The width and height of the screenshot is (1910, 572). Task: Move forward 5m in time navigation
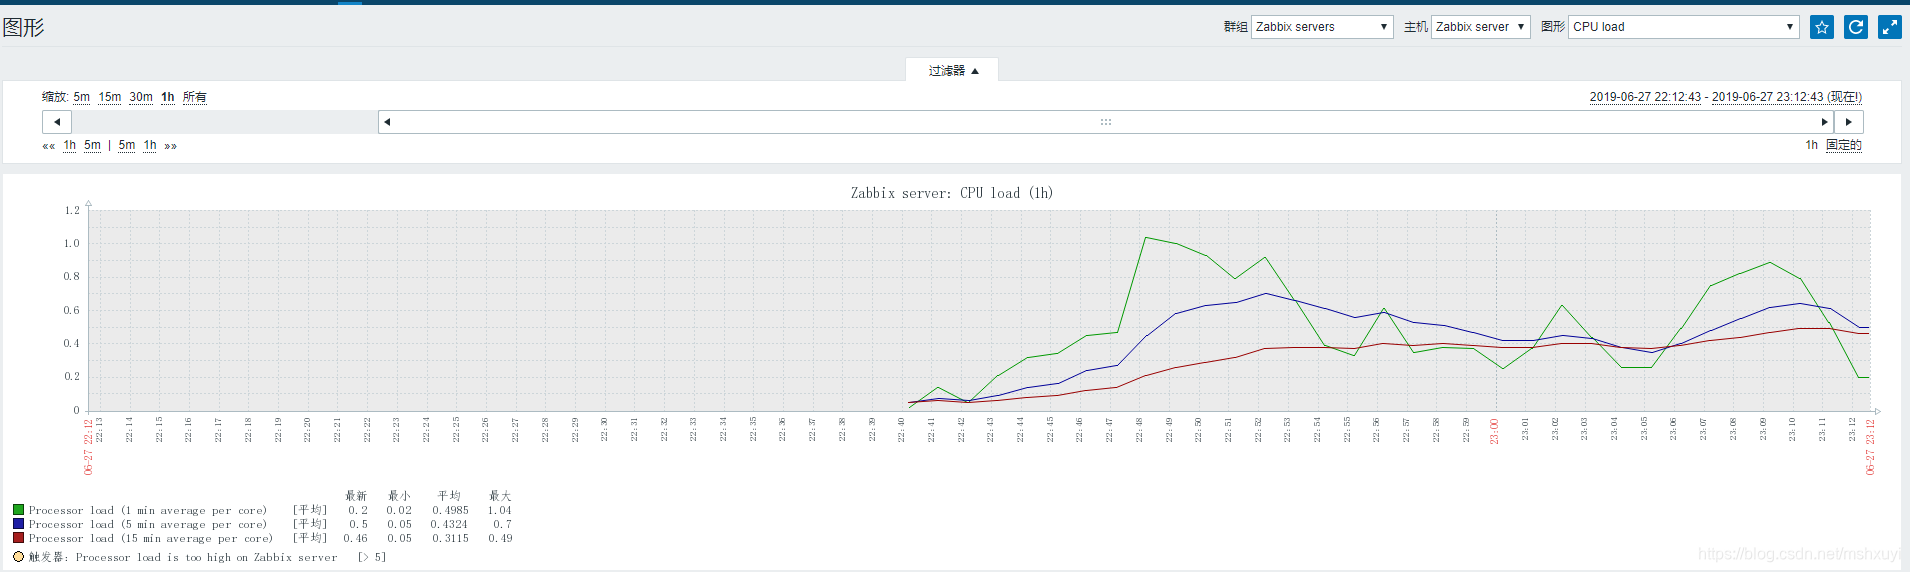point(127,145)
